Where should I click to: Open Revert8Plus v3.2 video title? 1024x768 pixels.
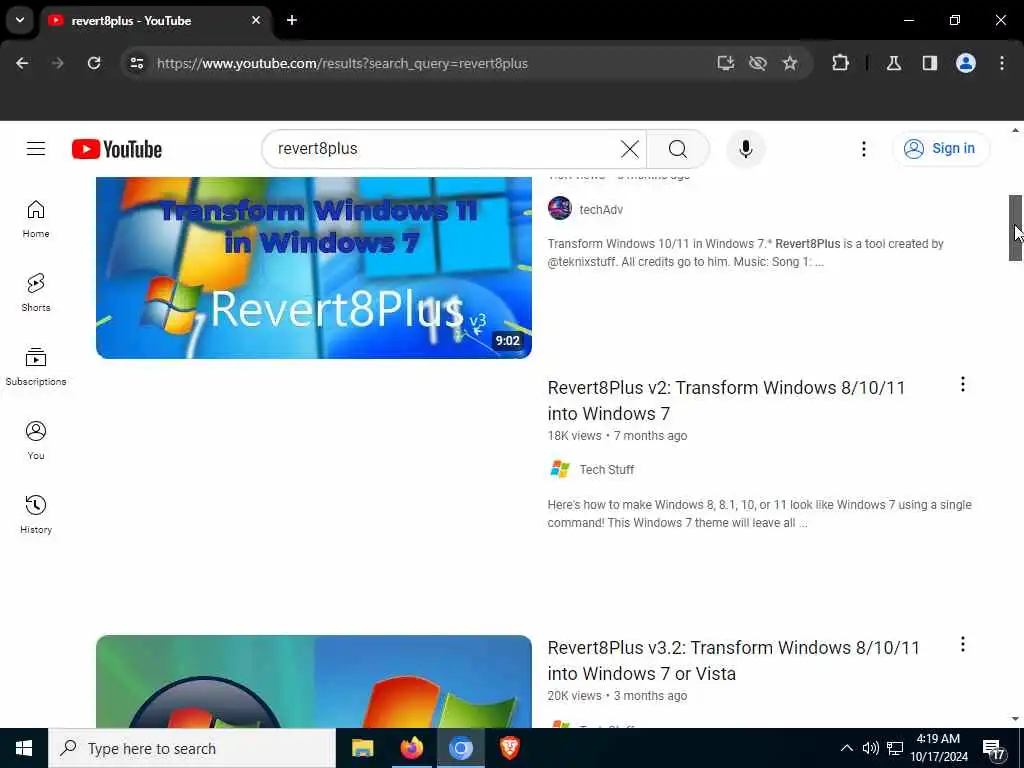[733, 660]
